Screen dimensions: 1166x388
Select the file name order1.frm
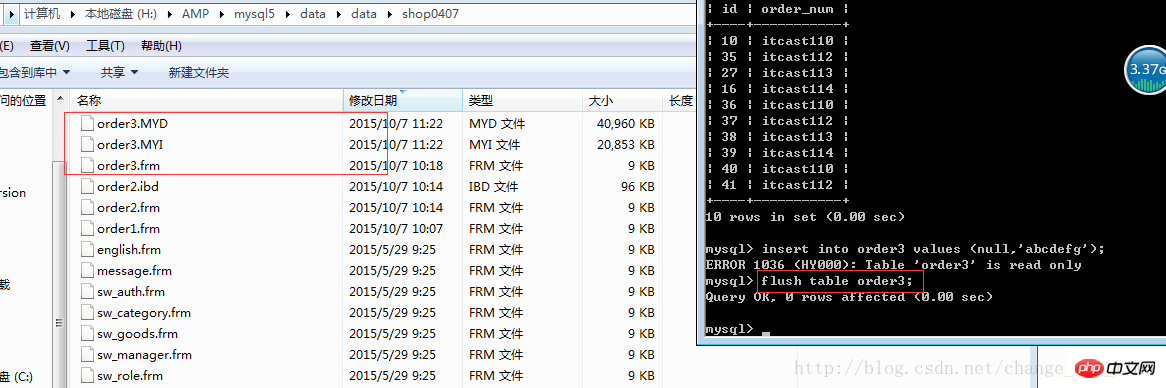coord(128,228)
